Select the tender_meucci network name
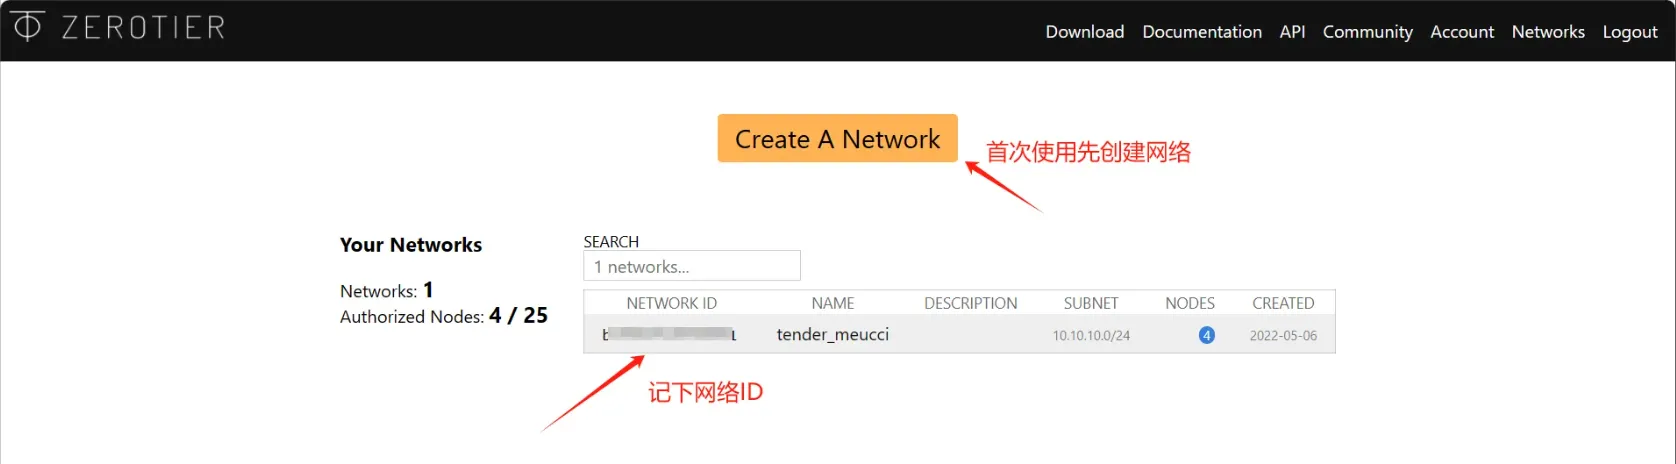The height and width of the screenshot is (464, 1676). (x=833, y=335)
